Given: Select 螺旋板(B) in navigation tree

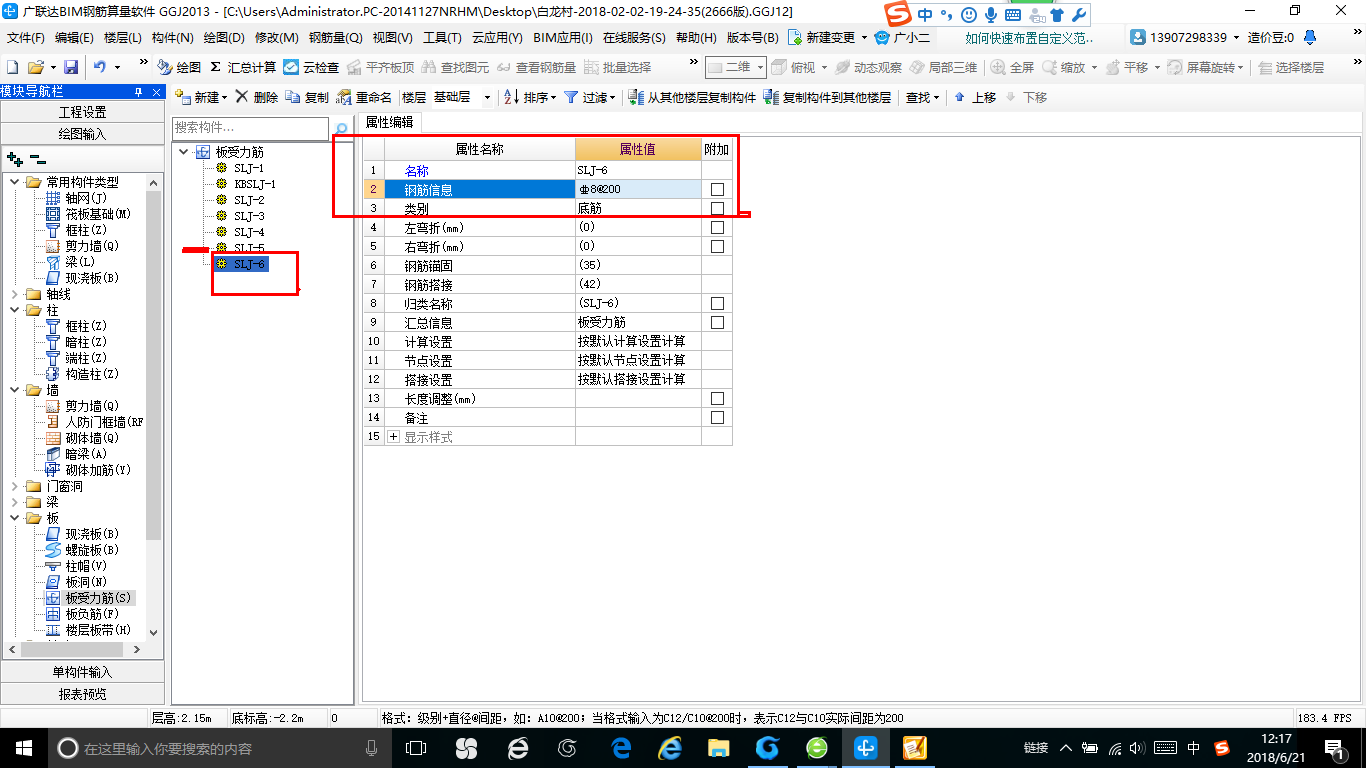Looking at the screenshot, I should [x=82, y=550].
